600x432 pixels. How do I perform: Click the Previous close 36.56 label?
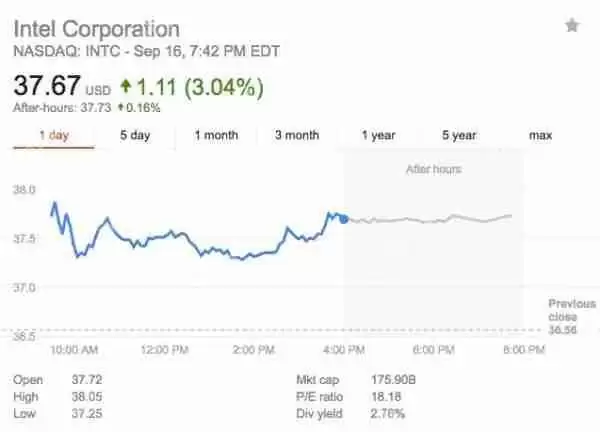point(572,315)
